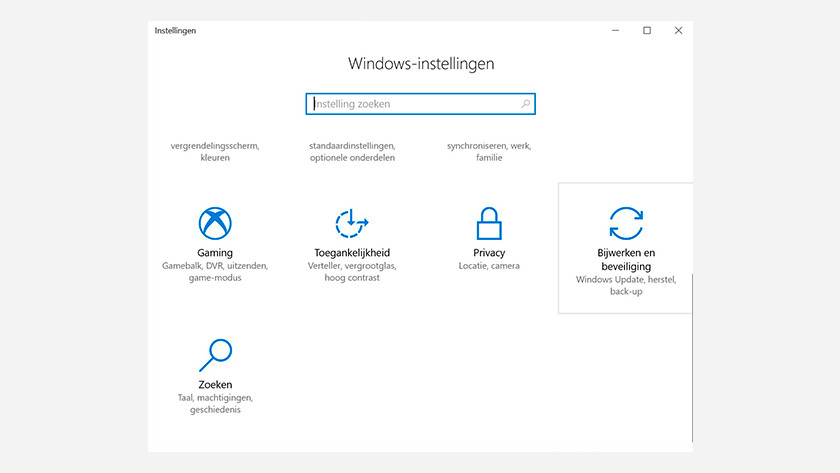Select the Zoeken category label
The height and width of the screenshot is (473, 840).
[x=215, y=385]
